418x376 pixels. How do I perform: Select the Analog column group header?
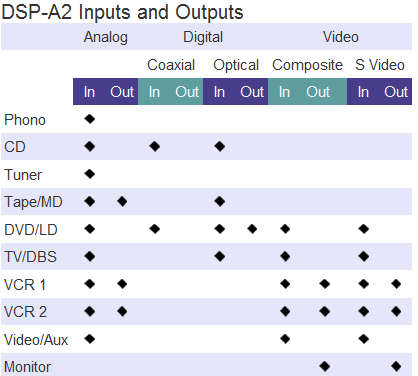[x=106, y=37]
